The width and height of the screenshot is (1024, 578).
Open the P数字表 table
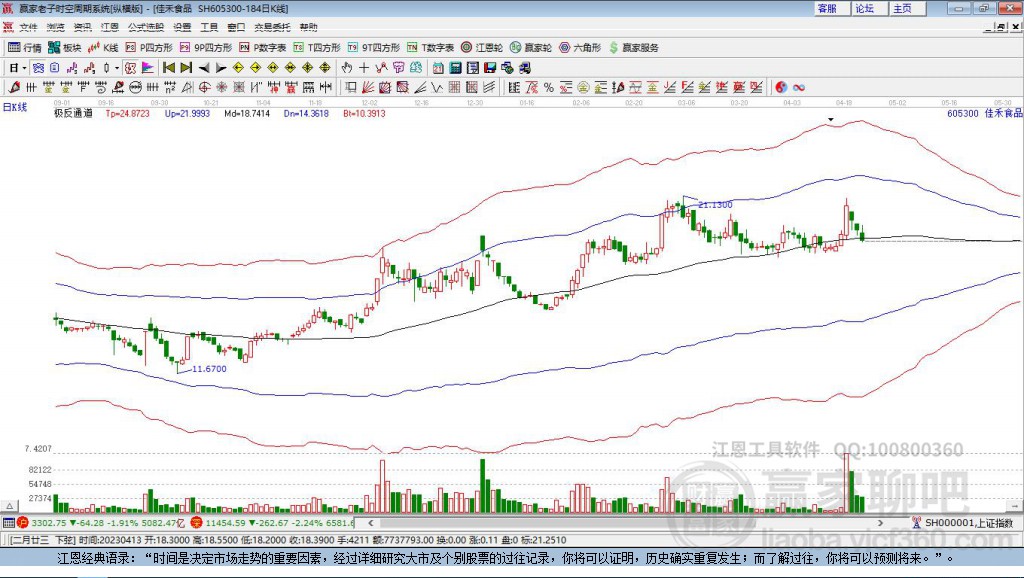263,48
